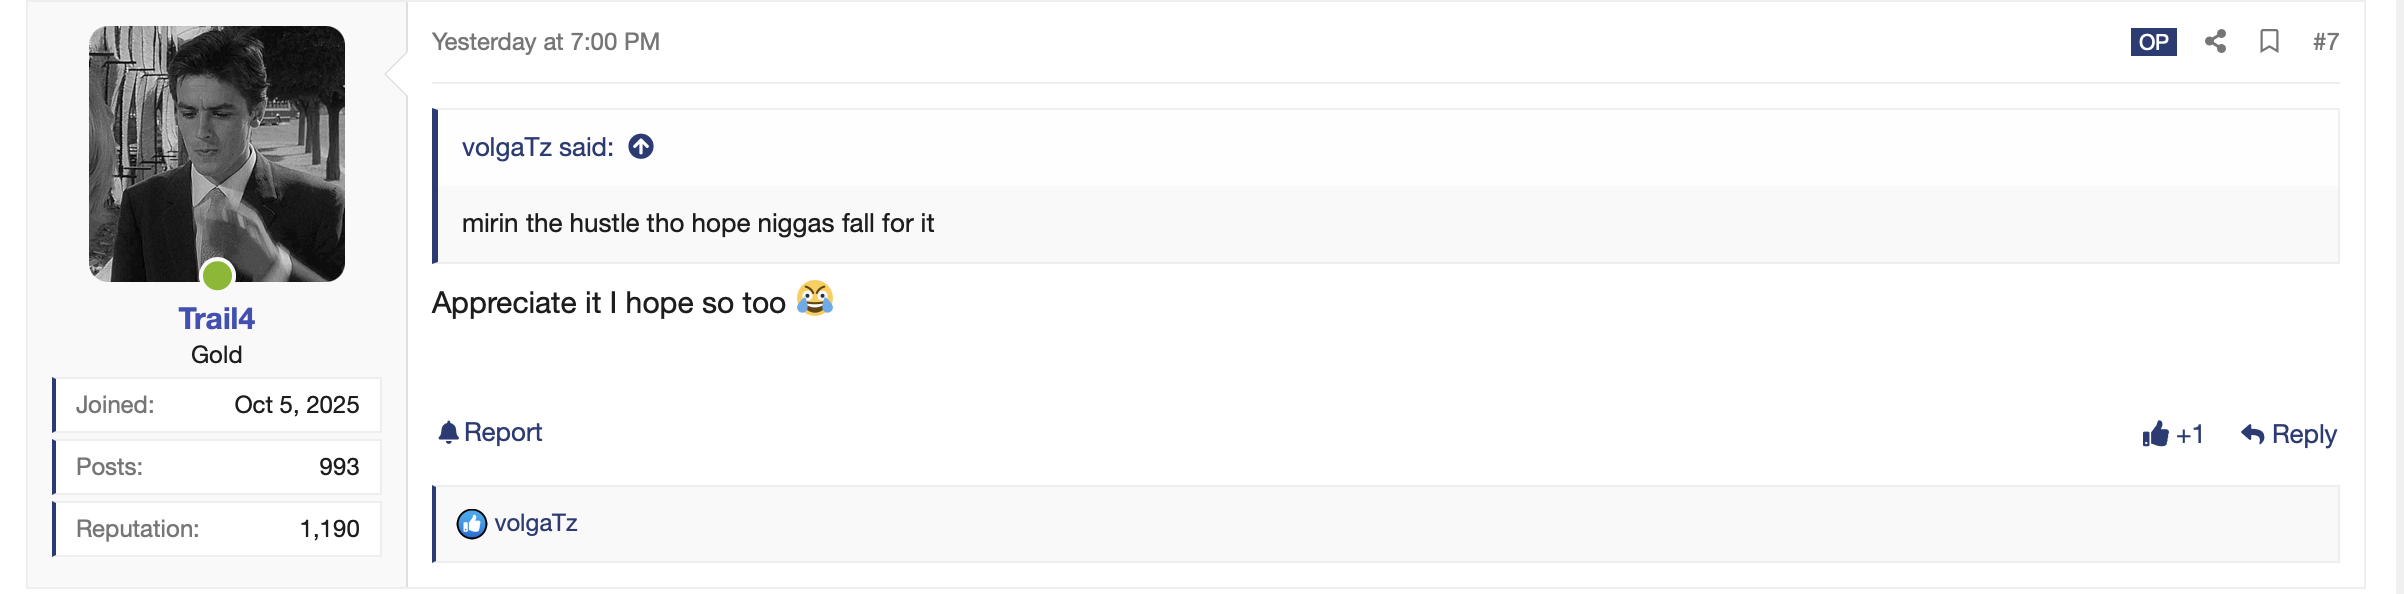This screenshot has width=2404, height=594.
Task: Open Trail4's avatar picture
Action: 217,154
